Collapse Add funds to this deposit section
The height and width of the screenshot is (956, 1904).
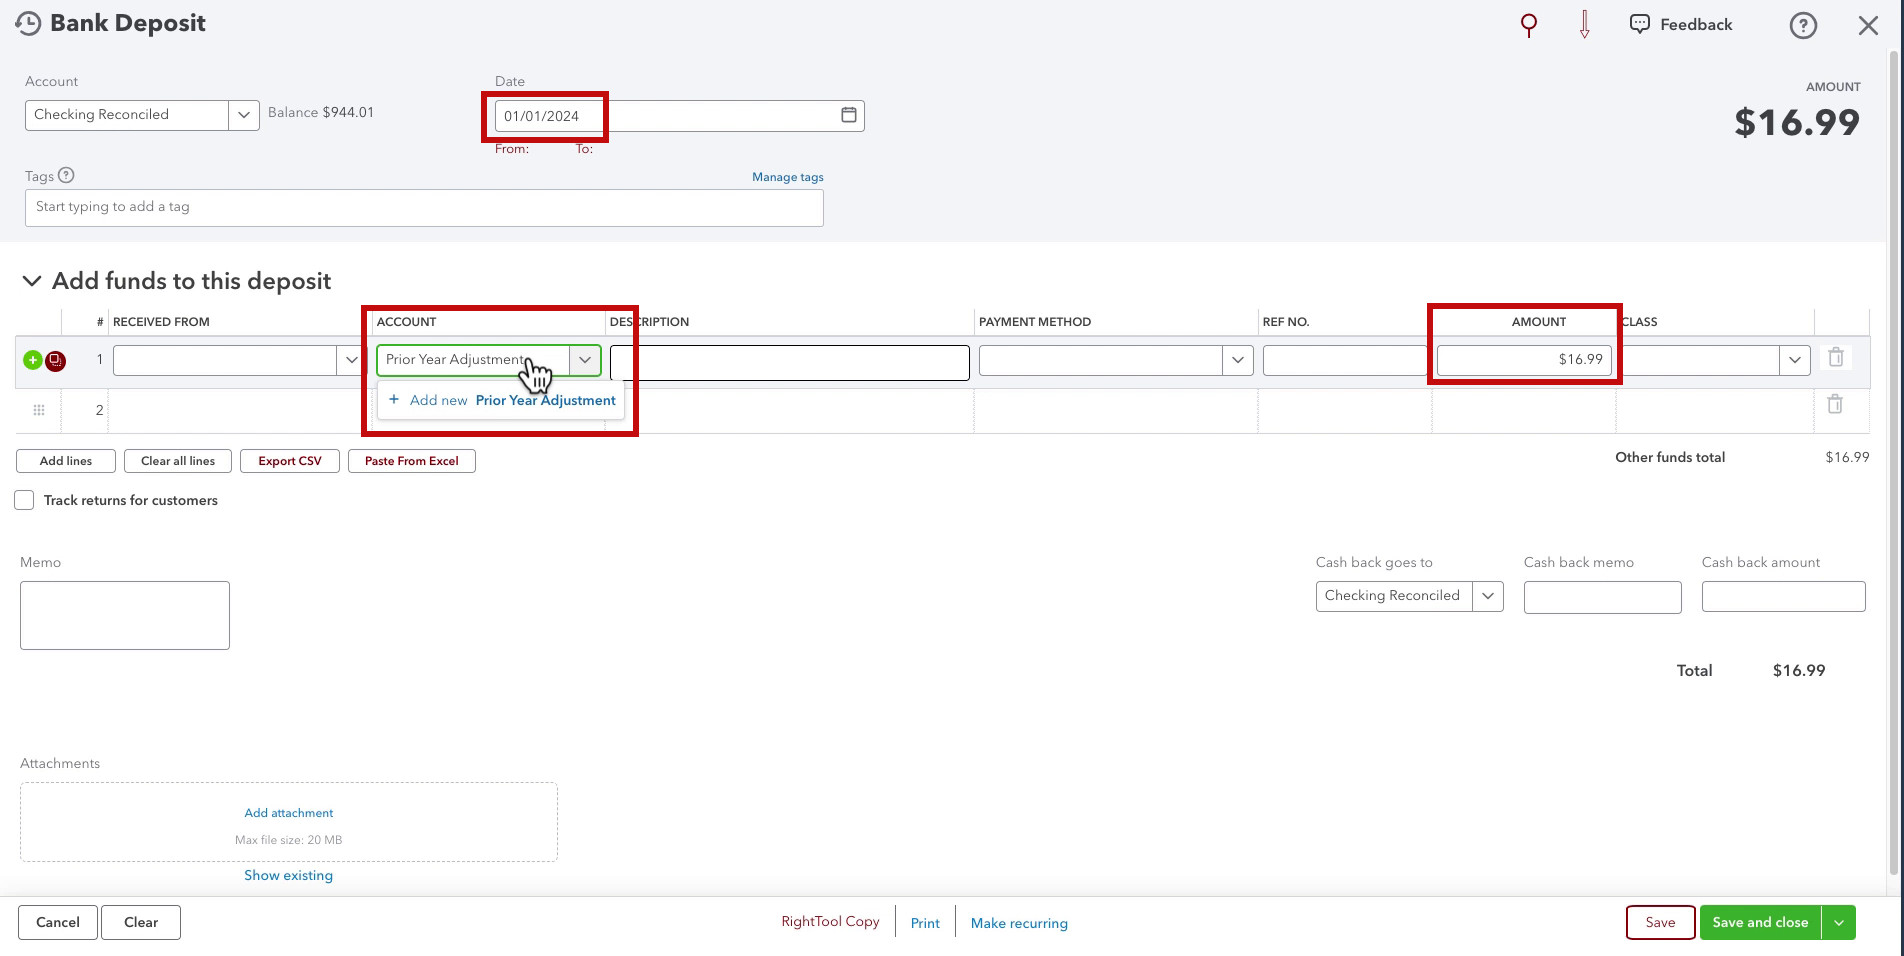pos(32,281)
